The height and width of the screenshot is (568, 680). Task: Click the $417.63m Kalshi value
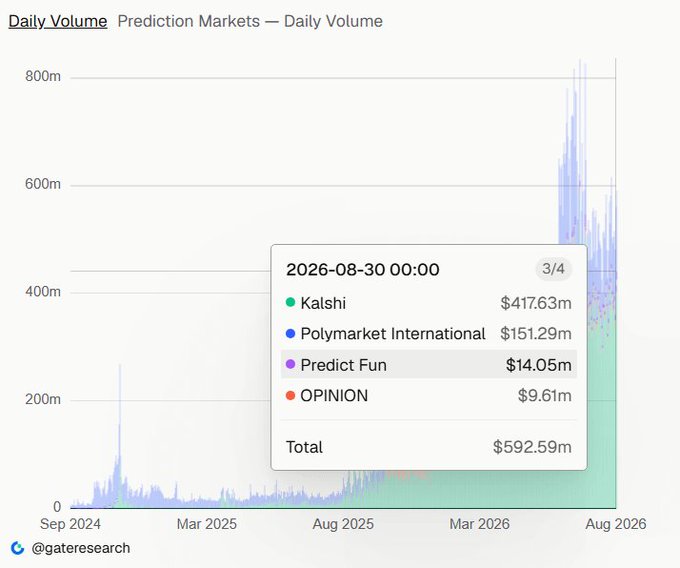[536, 303]
